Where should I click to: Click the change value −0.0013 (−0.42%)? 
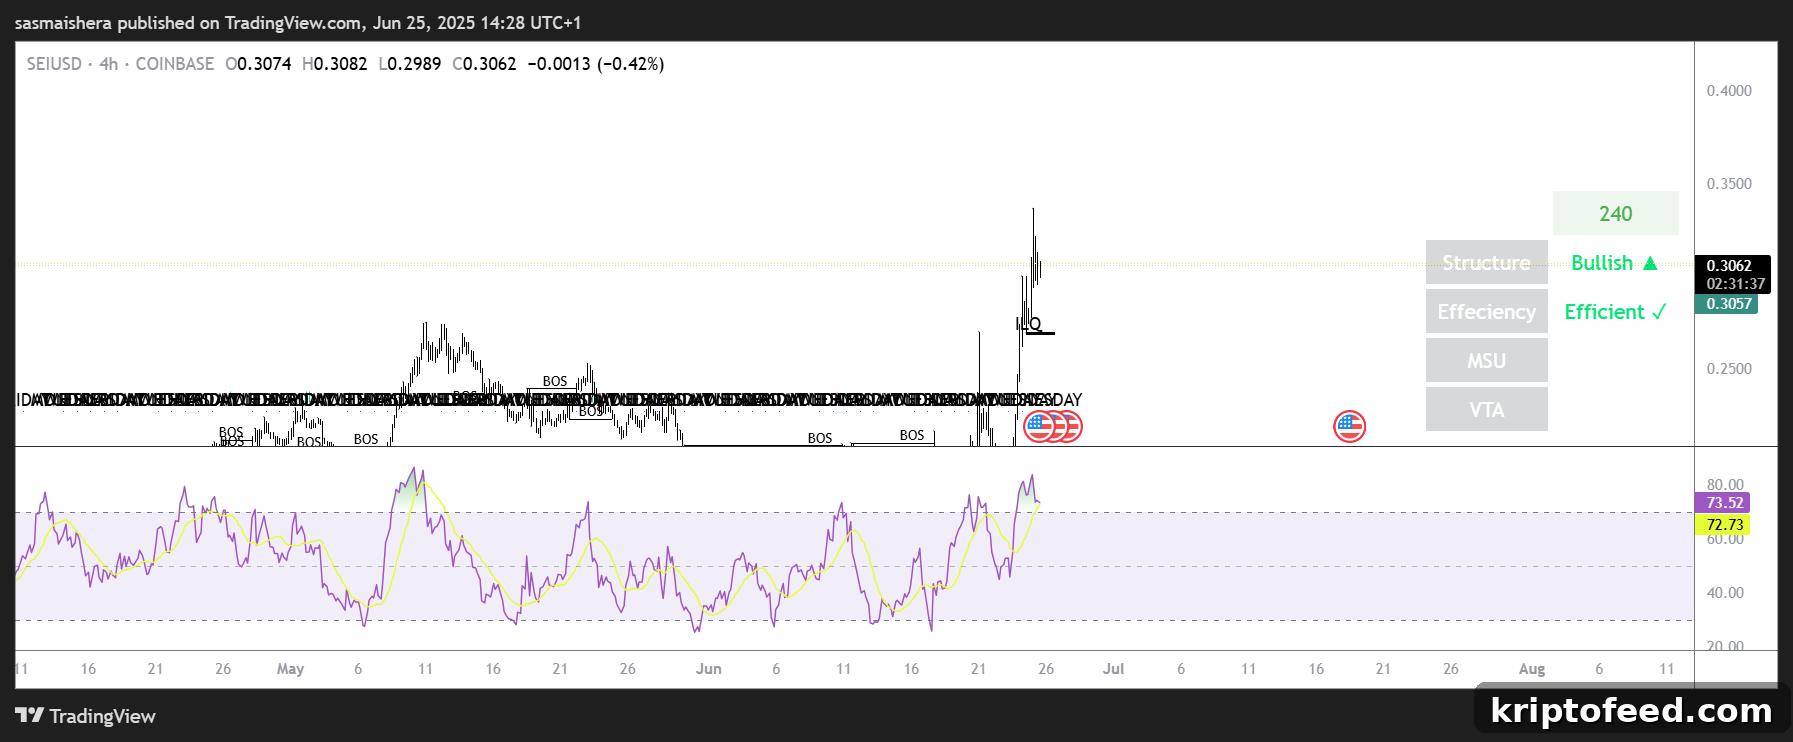click(x=596, y=64)
